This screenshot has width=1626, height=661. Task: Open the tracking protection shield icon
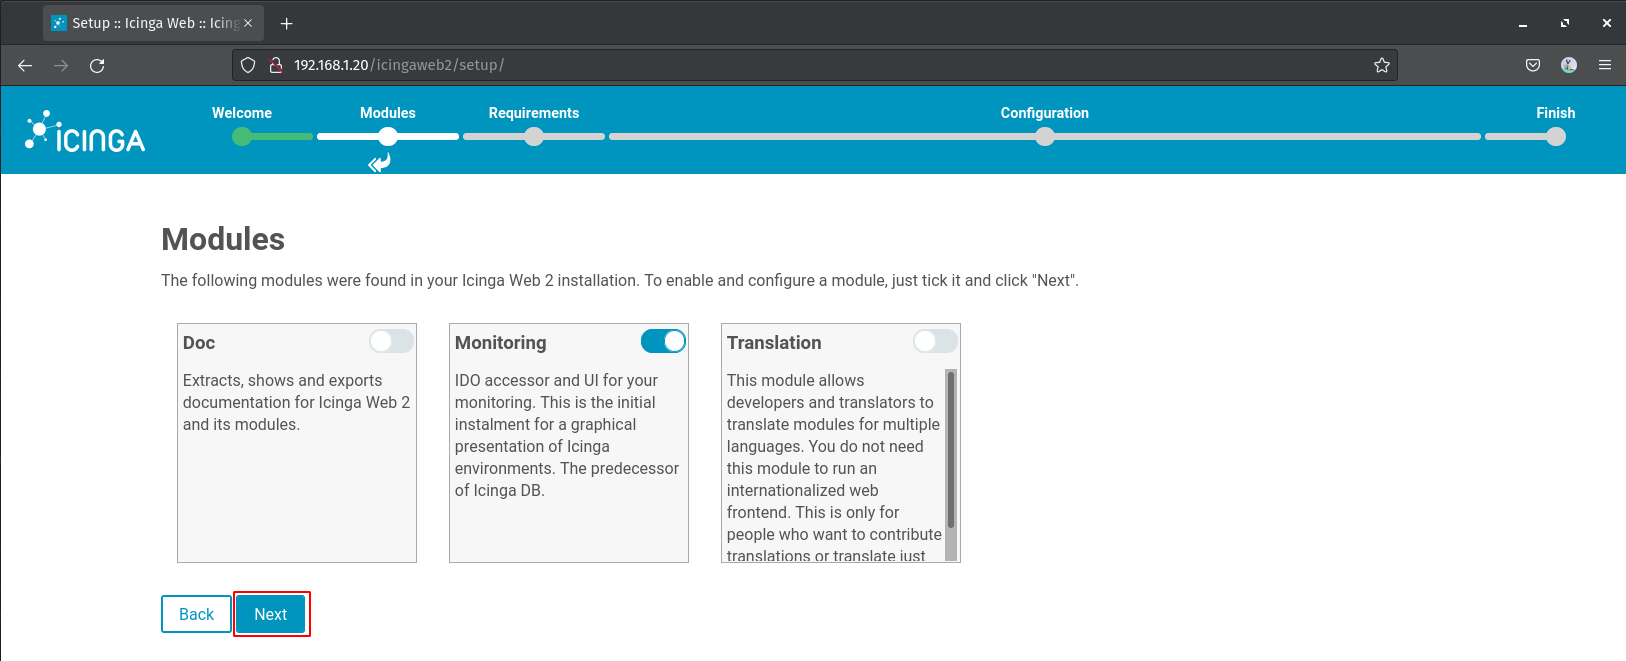click(248, 65)
